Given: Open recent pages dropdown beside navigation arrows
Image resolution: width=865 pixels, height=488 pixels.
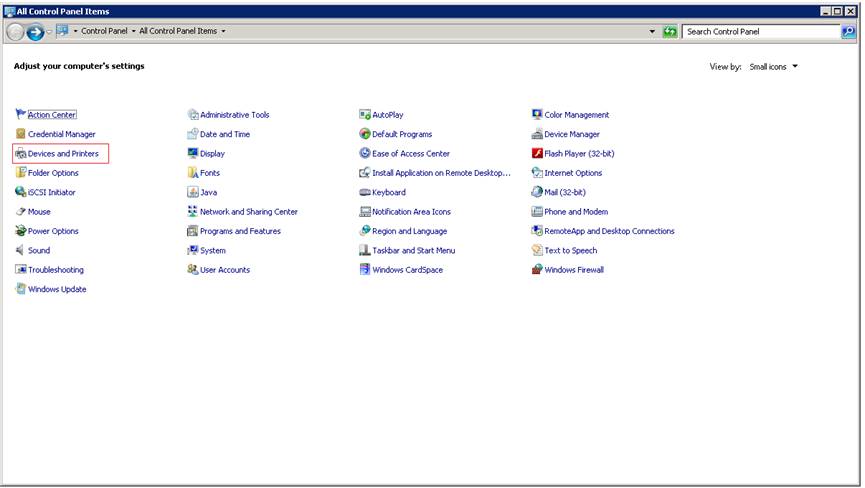Looking at the screenshot, I should [x=50, y=31].
